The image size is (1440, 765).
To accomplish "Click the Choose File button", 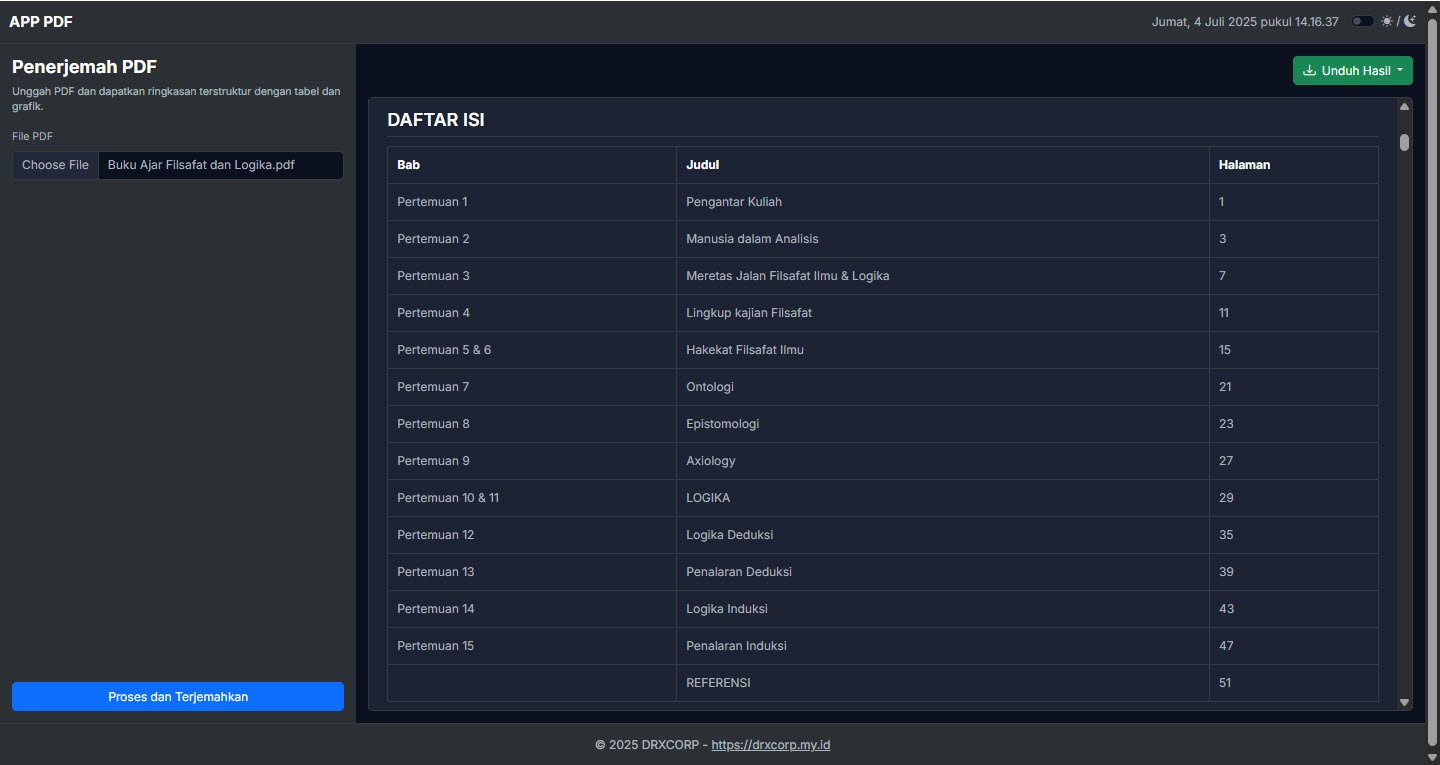I will point(56,165).
